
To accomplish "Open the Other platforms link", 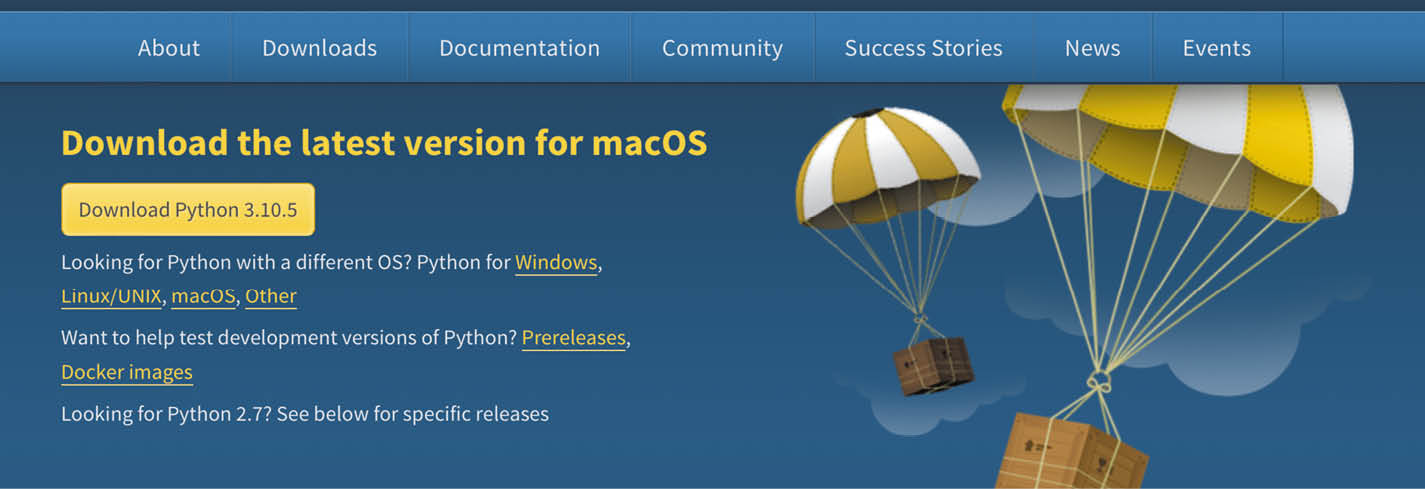I will 271,296.
